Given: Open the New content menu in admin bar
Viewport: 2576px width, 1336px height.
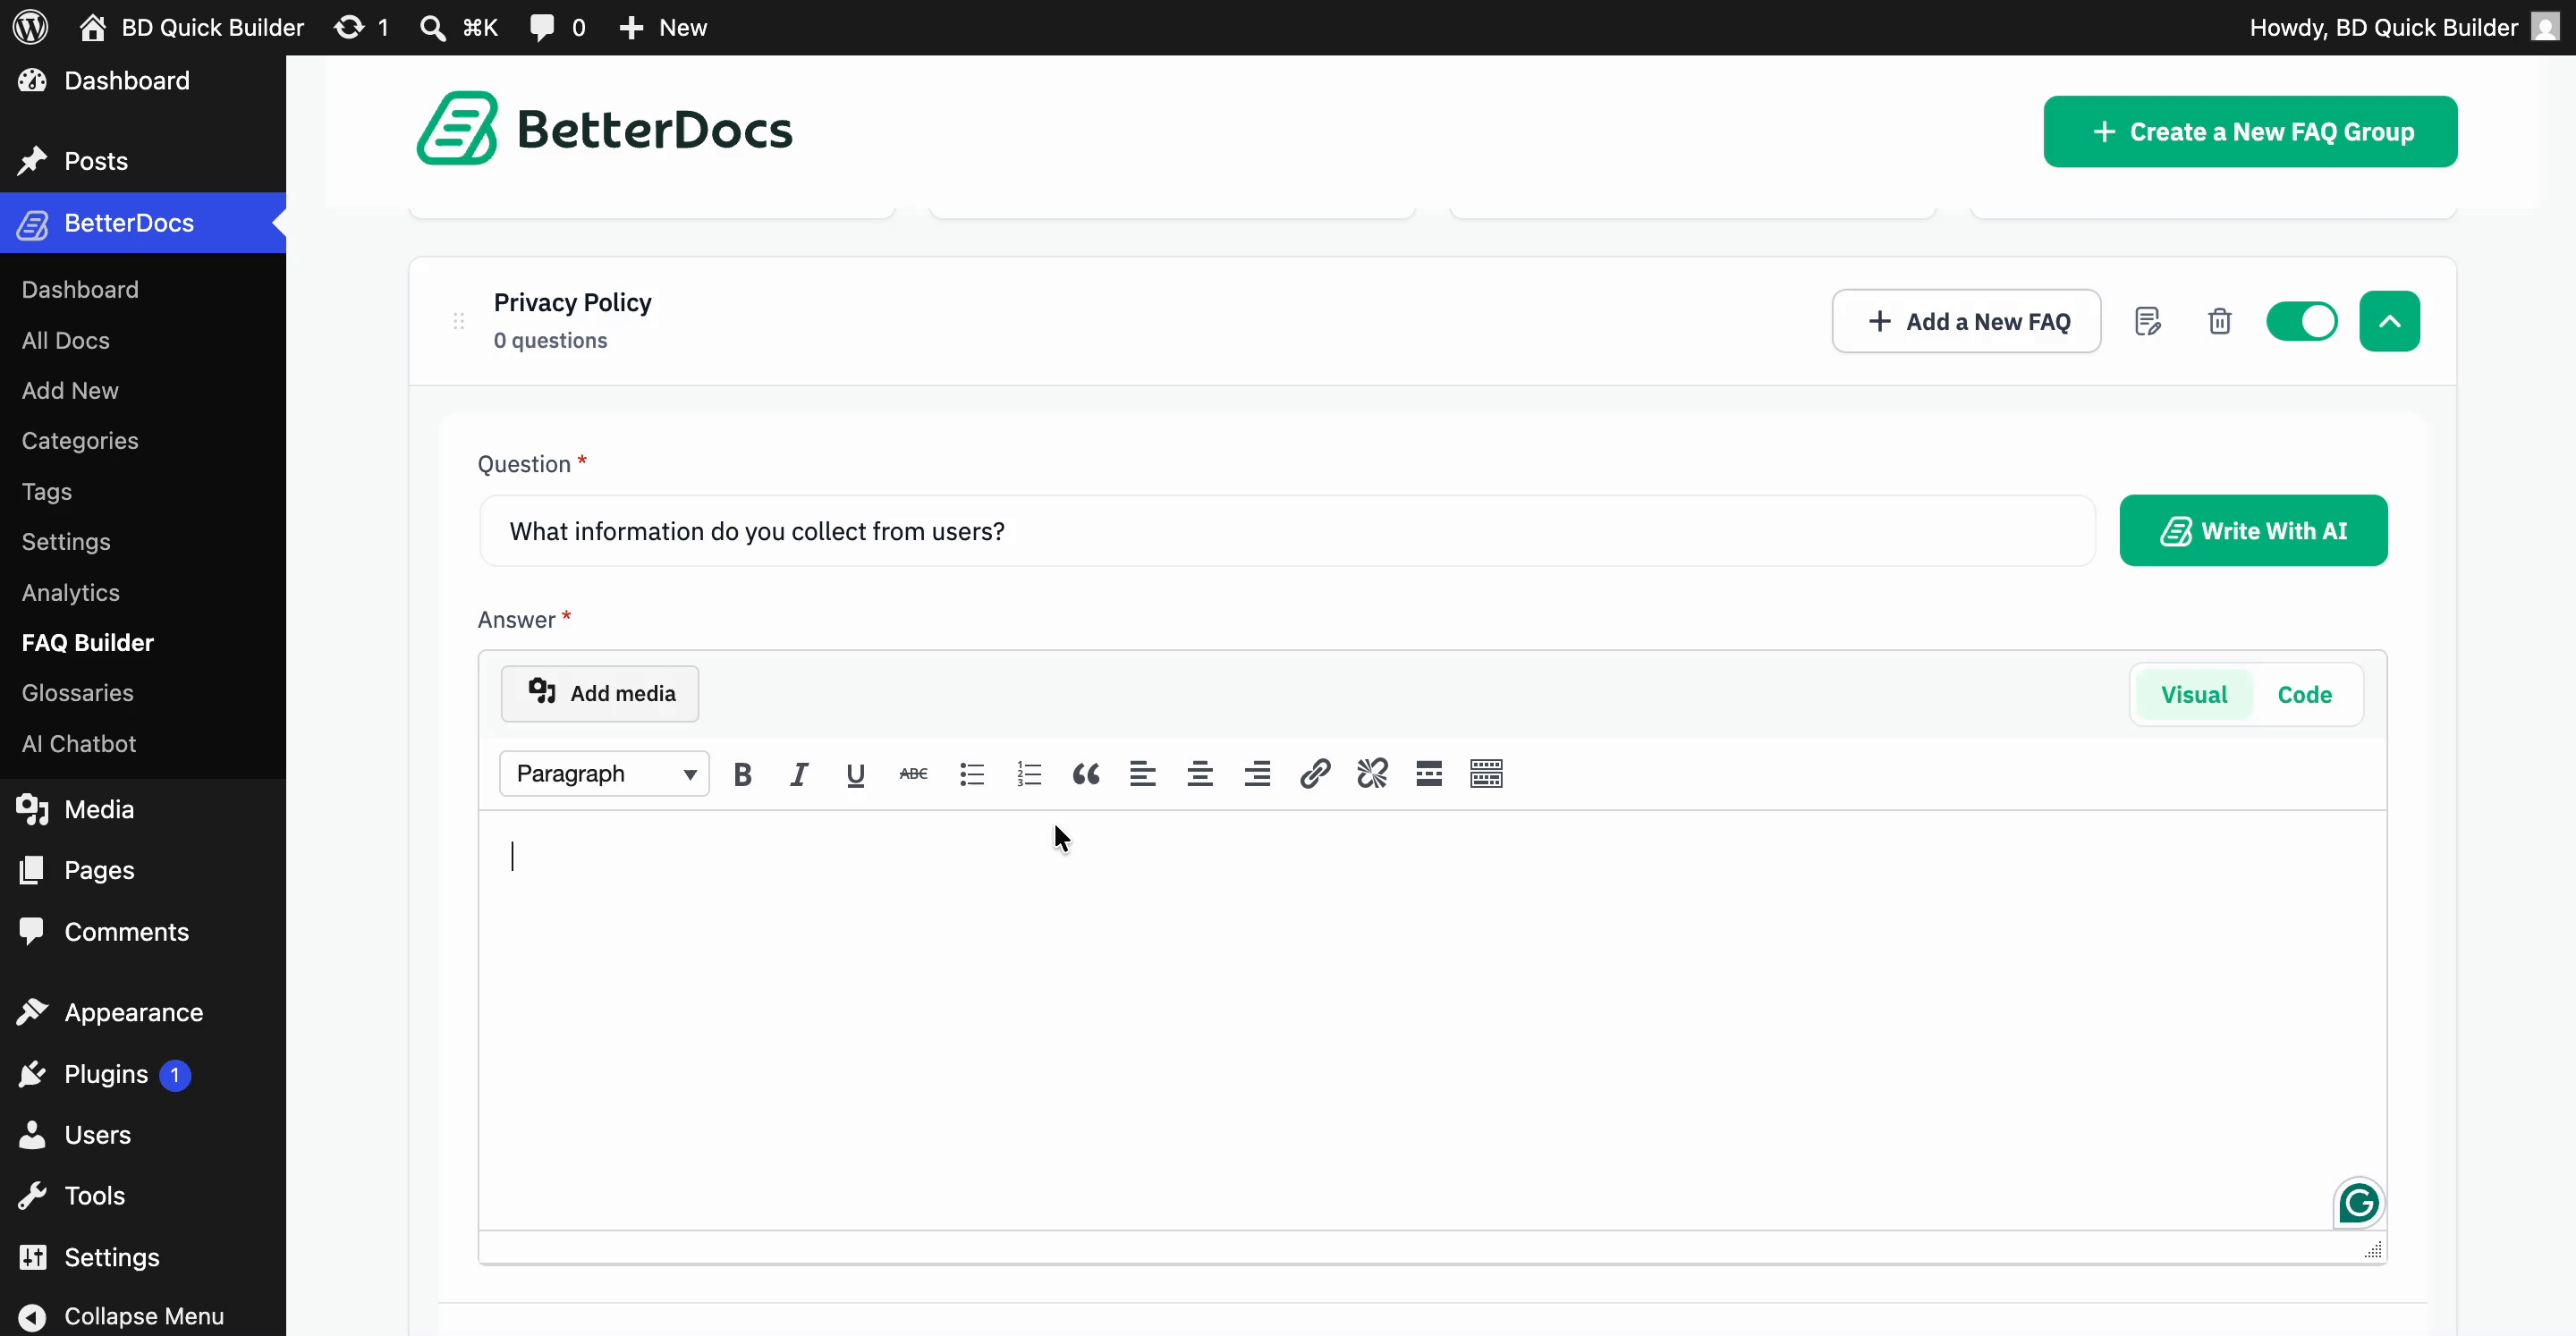Looking at the screenshot, I should (x=663, y=27).
